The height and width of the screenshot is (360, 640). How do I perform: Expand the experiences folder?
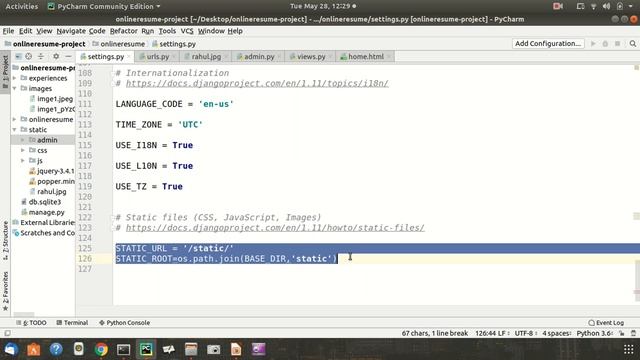pyautogui.click(x=15, y=78)
